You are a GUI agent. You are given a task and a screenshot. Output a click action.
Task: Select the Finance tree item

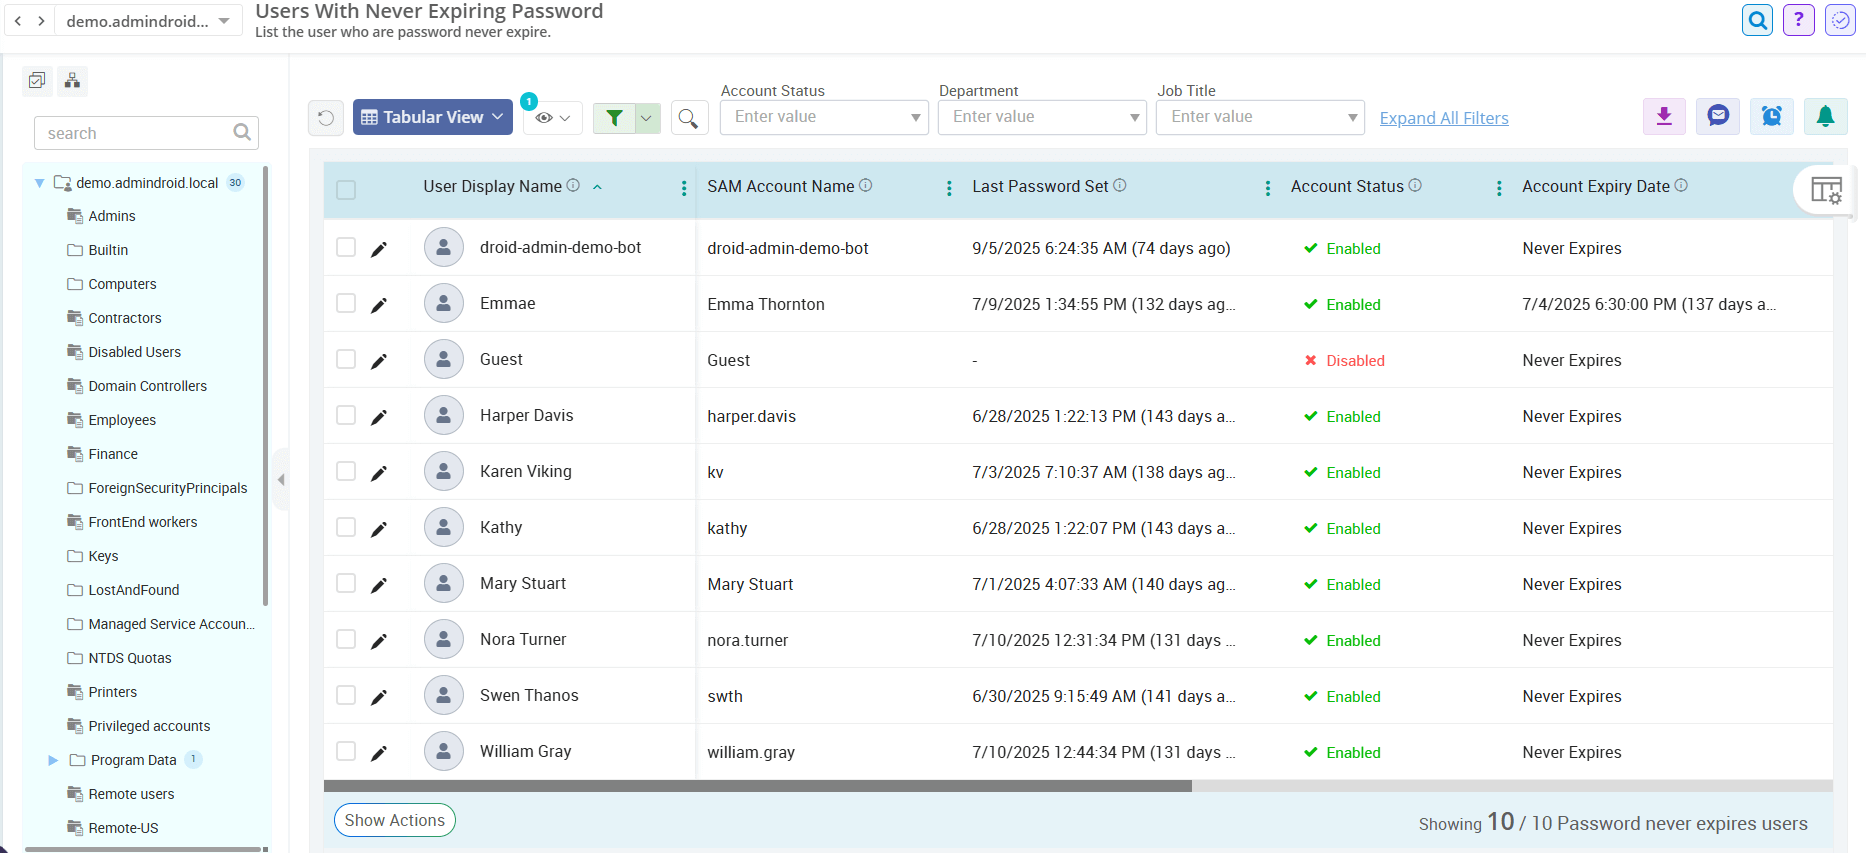click(113, 454)
